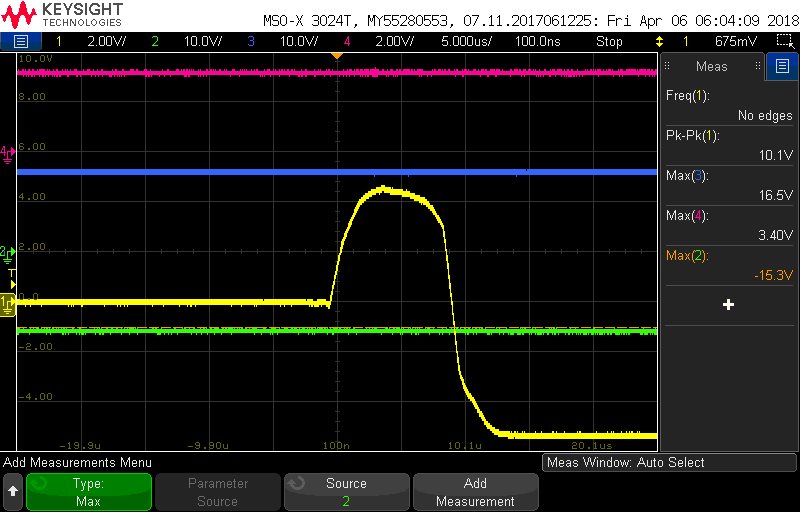The width and height of the screenshot is (800, 512).
Task: Click the disabled Parameter Source softkey
Action: 217,492
